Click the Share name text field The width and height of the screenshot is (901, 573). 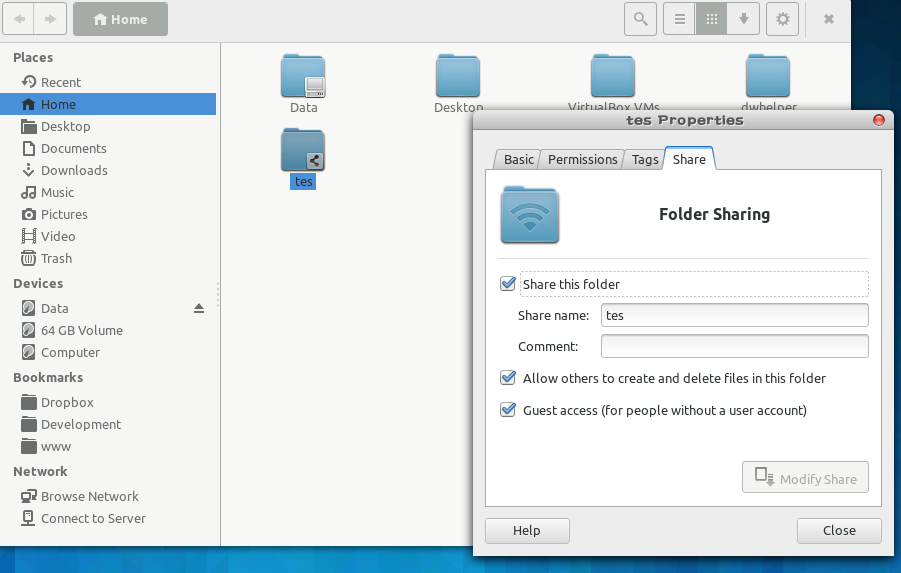tap(734, 315)
